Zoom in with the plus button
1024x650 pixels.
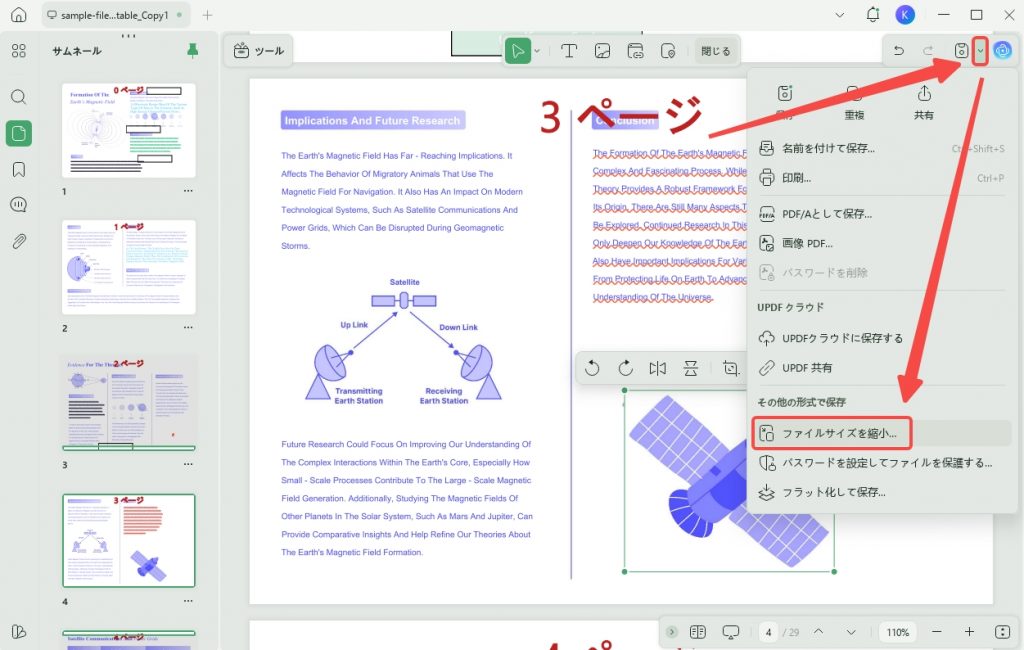[969, 632]
